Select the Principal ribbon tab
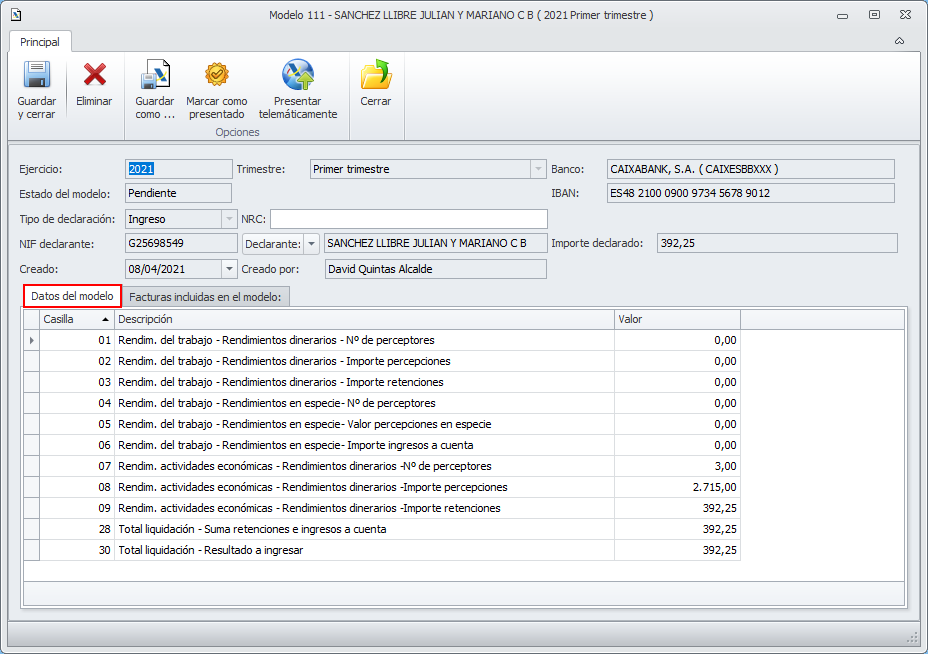Viewport: 928px width, 654px height. [x=40, y=42]
